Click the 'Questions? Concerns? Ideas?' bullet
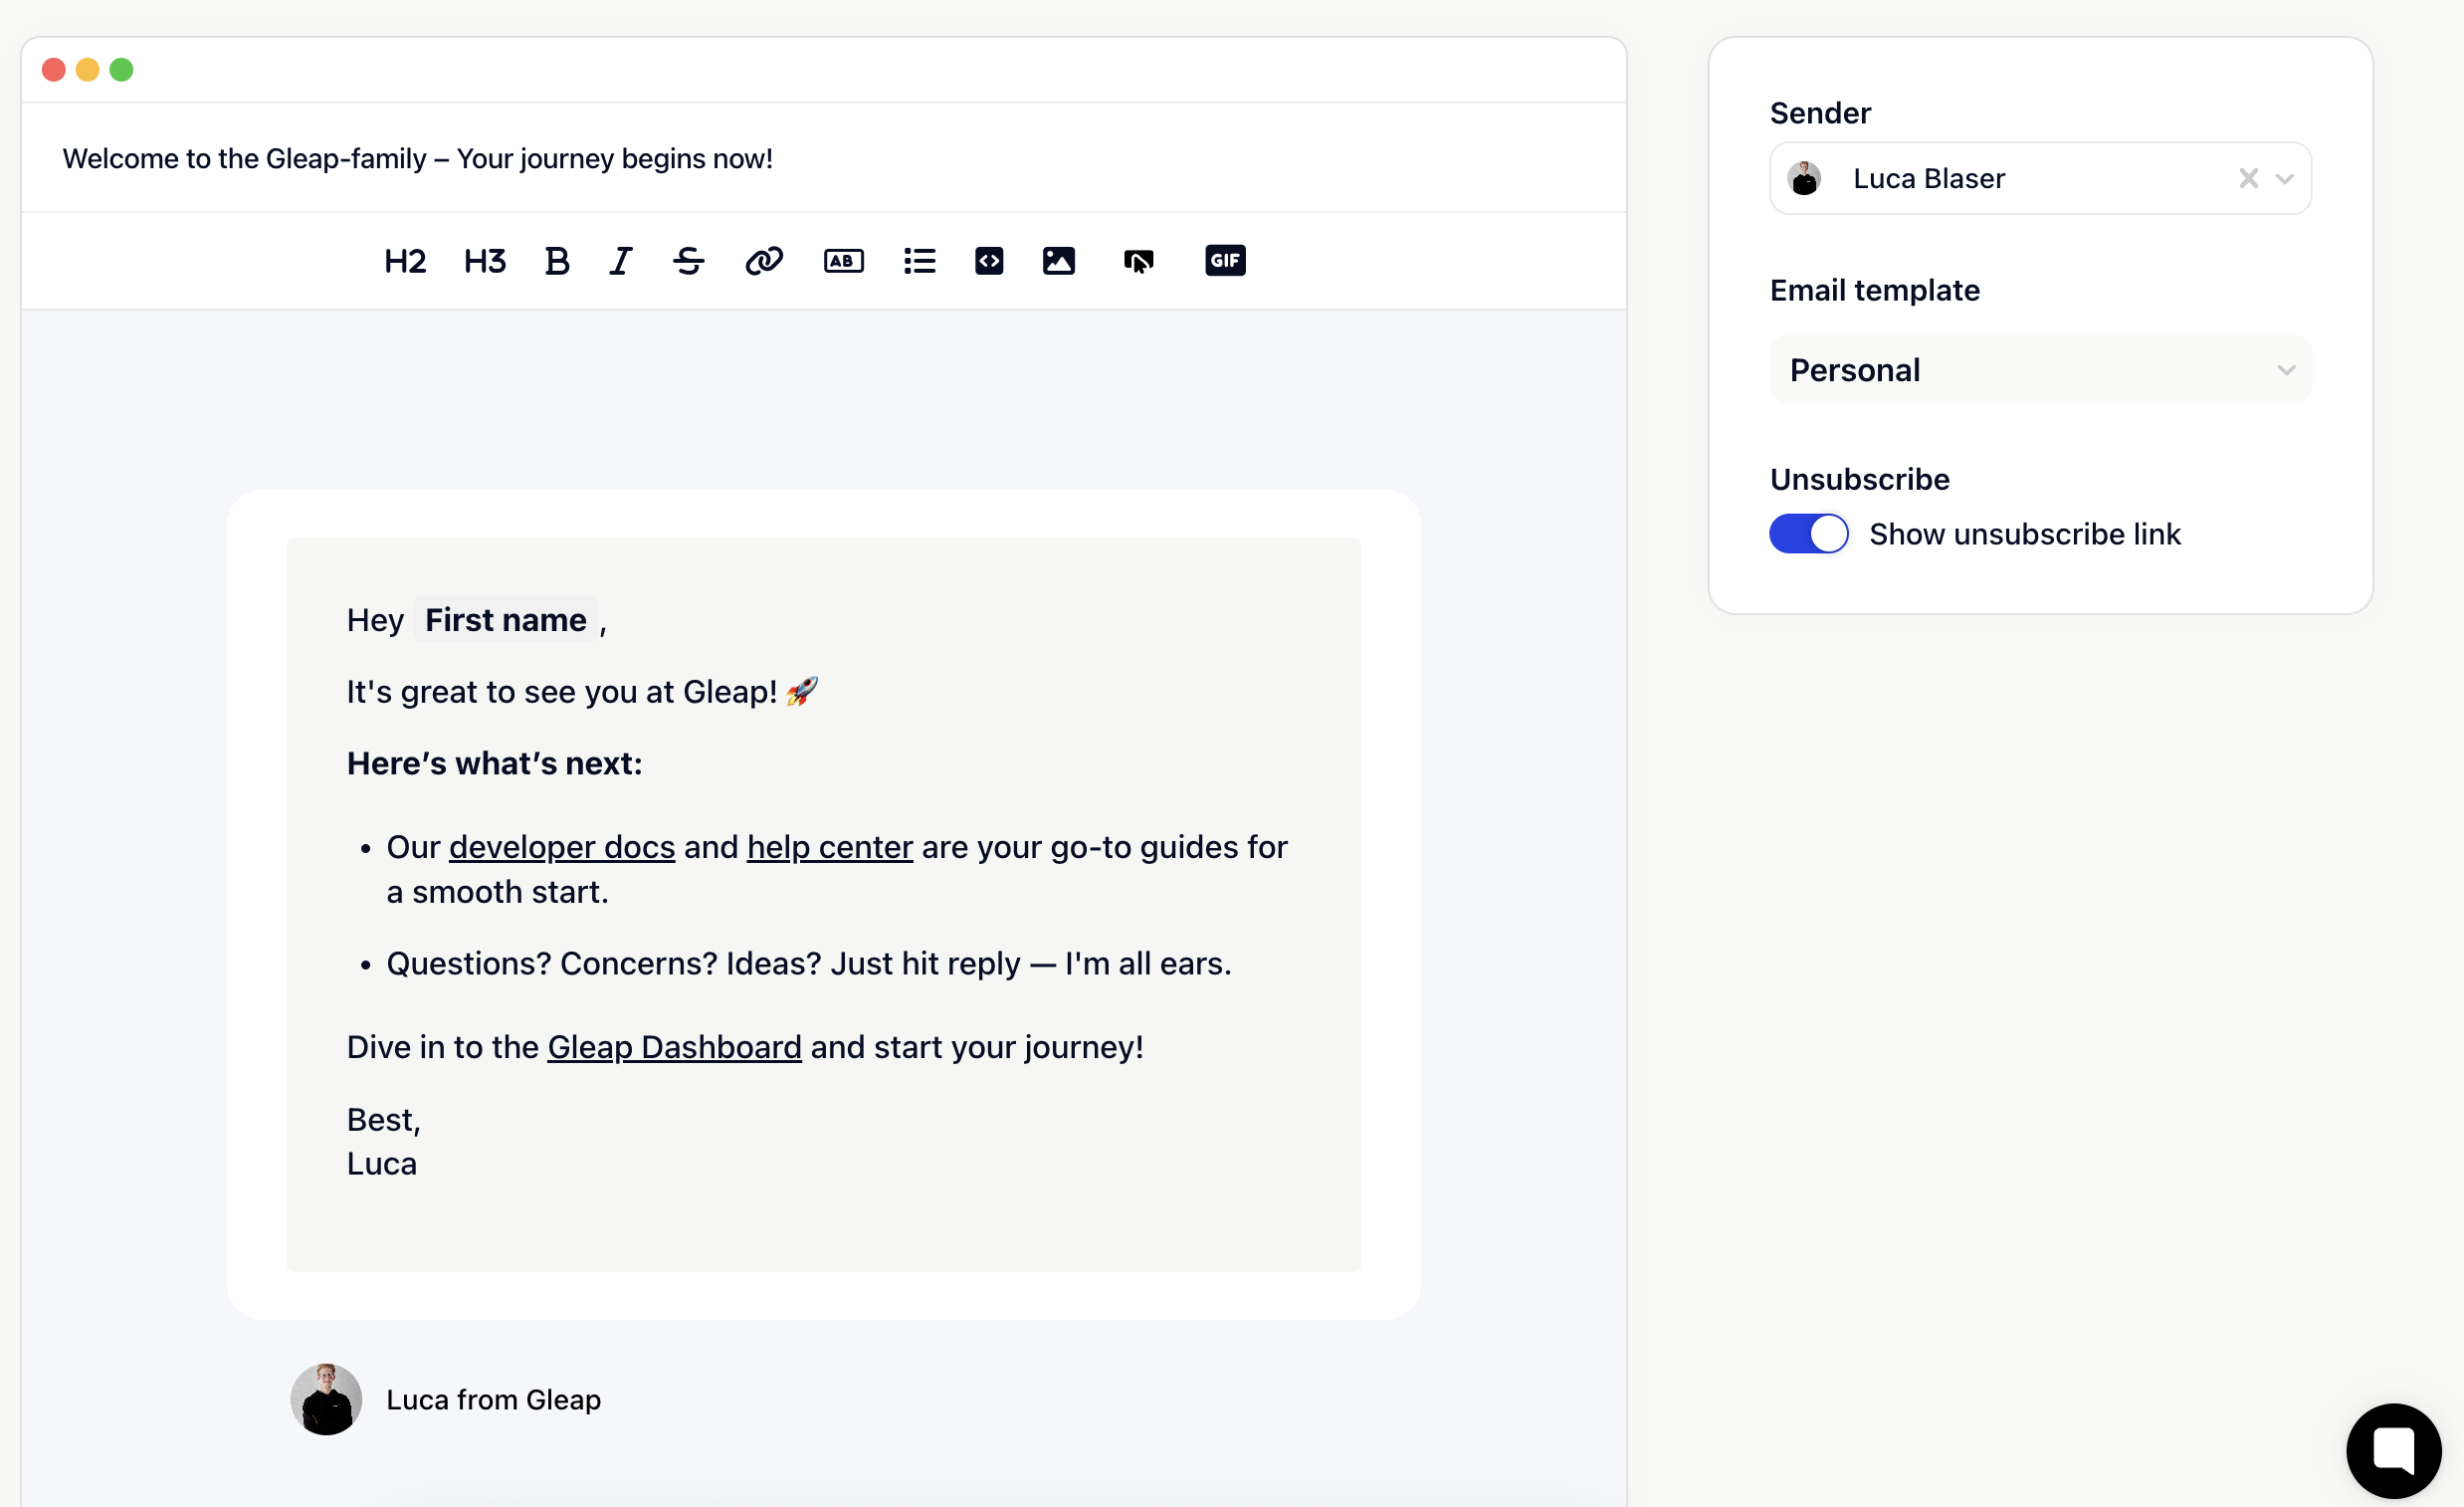 [x=808, y=963]
